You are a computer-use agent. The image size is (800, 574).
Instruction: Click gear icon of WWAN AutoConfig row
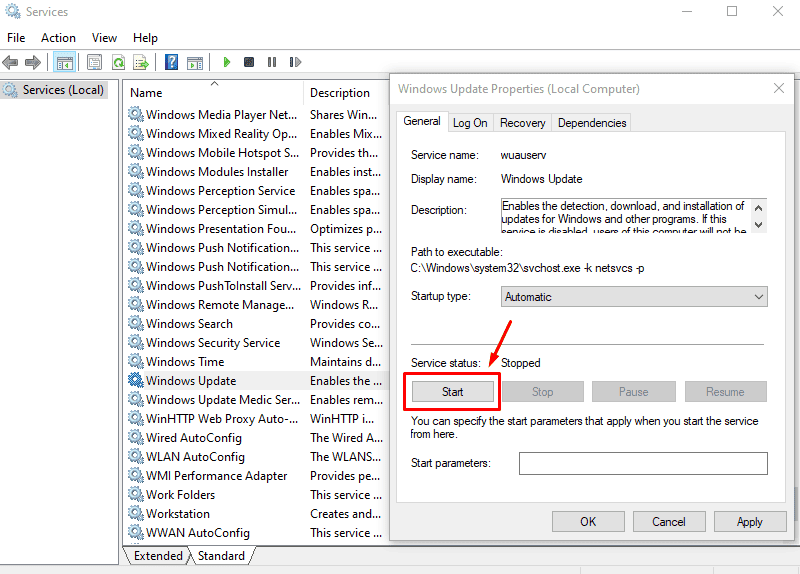[x=136, y=532]
